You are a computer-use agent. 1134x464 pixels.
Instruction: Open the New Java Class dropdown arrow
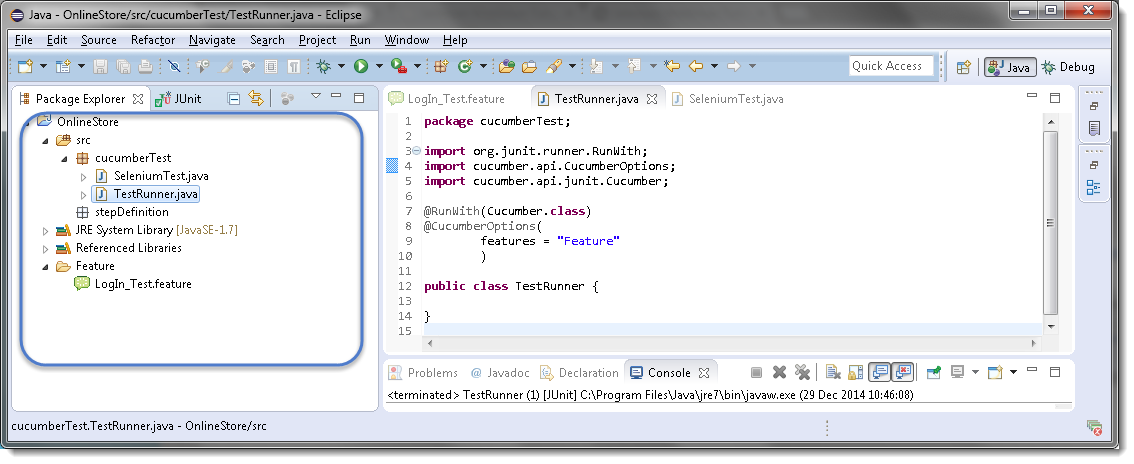483,66
